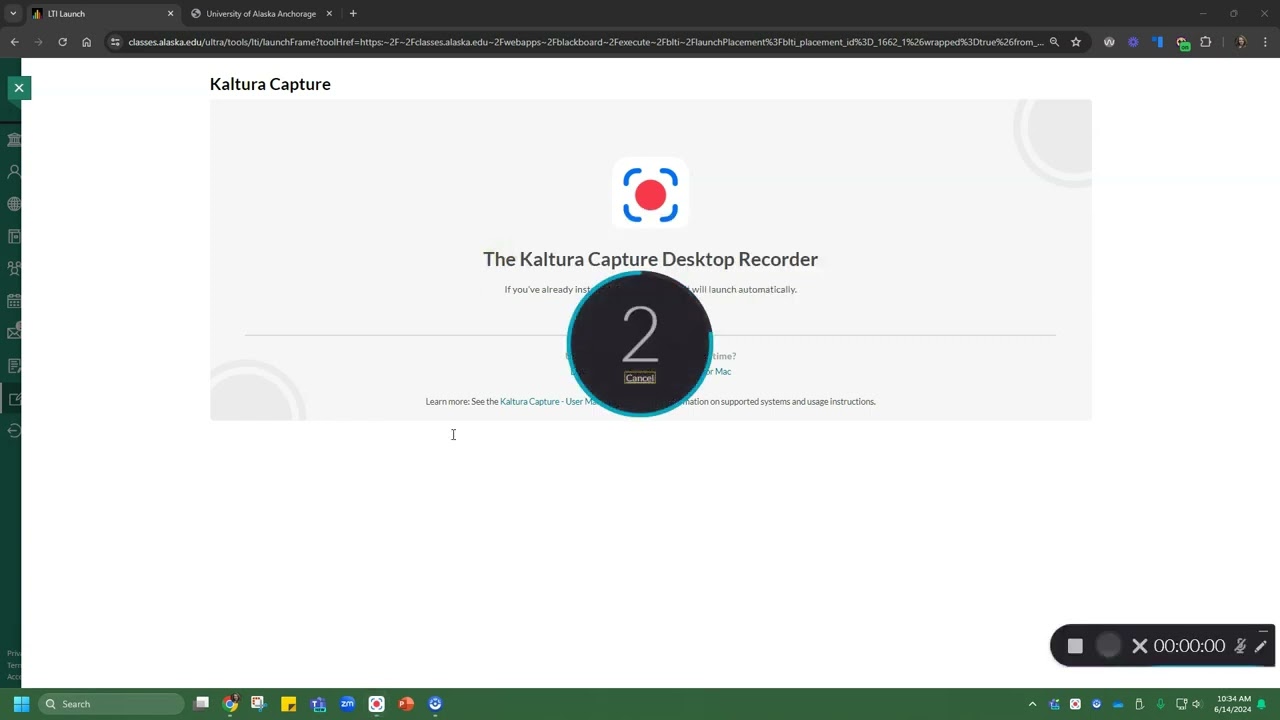This screenshot has height=720, width=1280.
Task: Open PowerPoint from the taskbar
Action: [x=406, y=704]
